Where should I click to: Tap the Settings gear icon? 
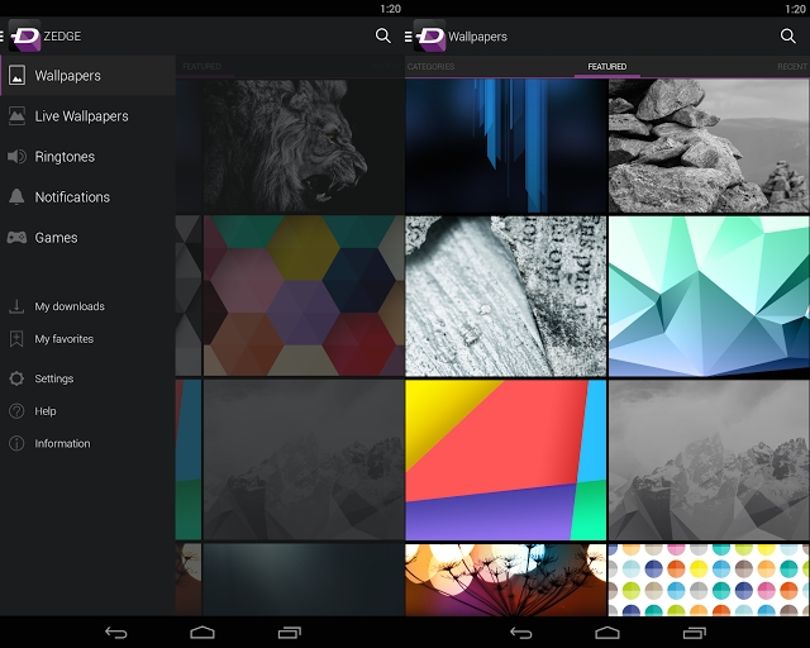coord(17,378)
